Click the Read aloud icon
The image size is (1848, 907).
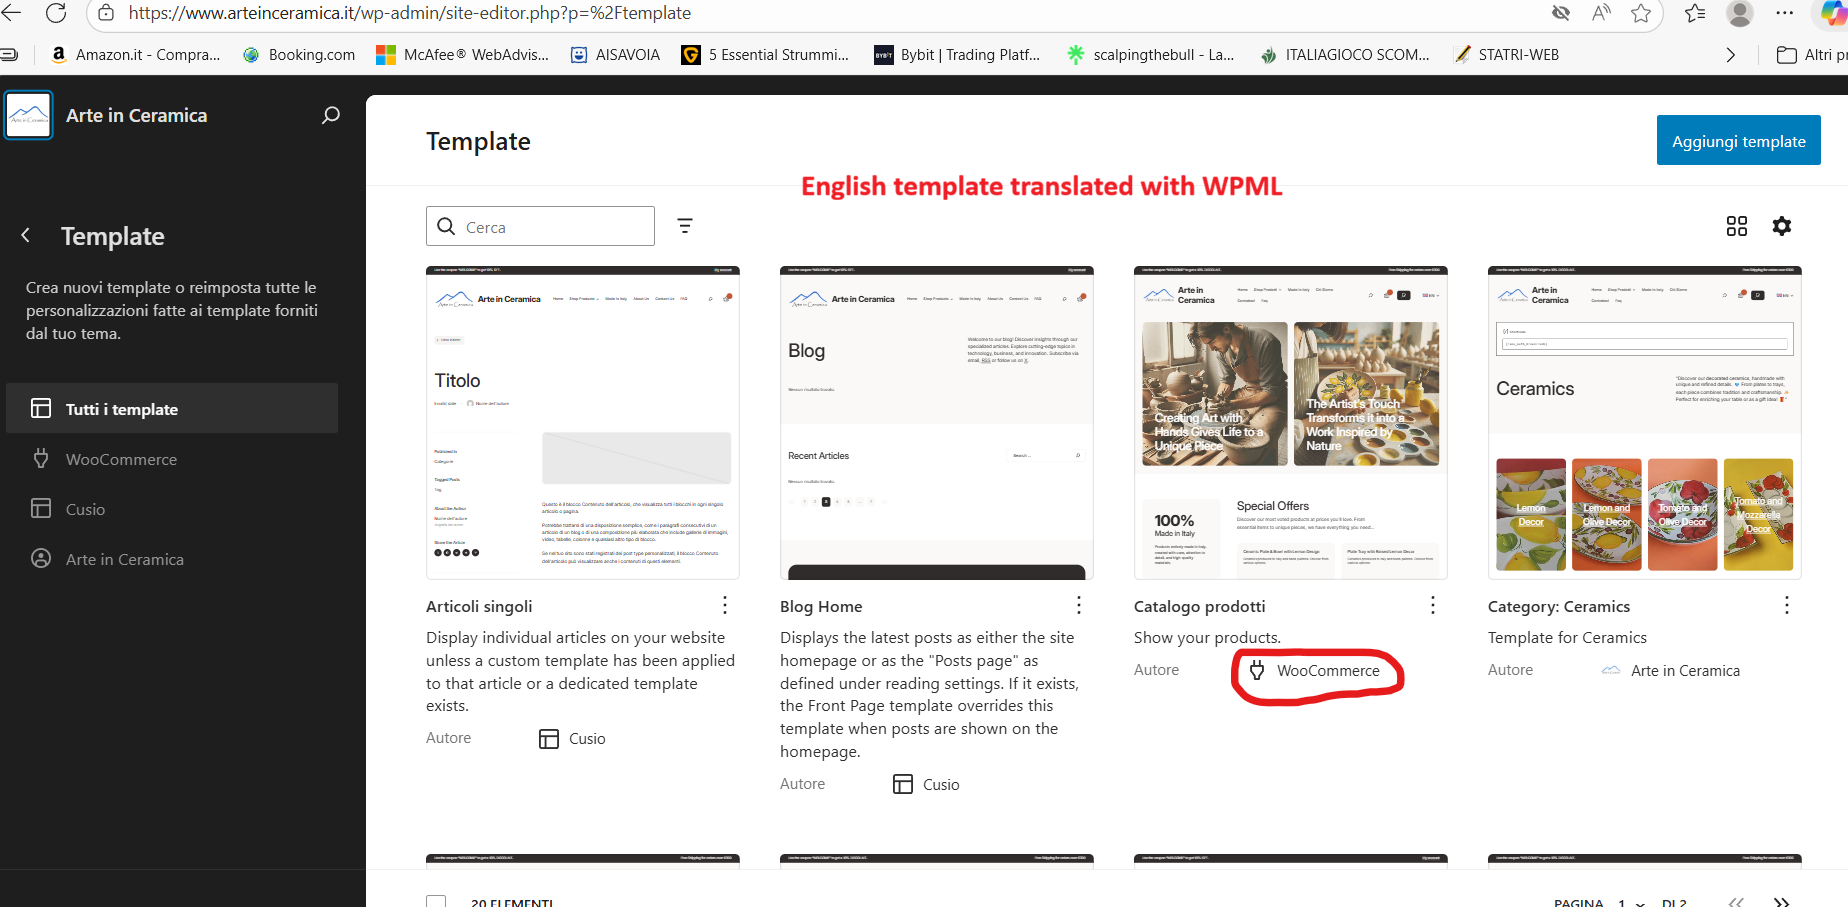[x=1601, y=13]
